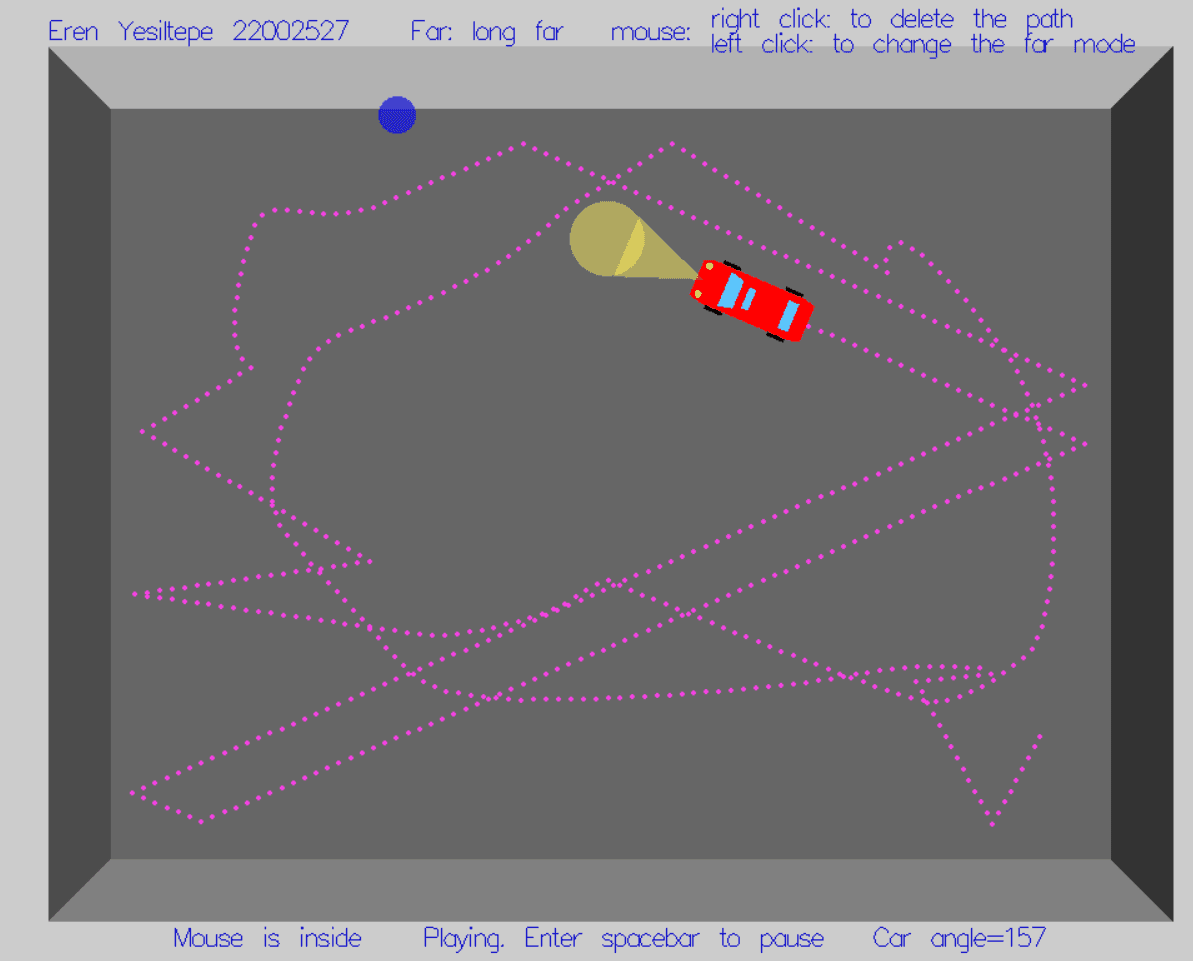Click the left of two top path peaks
Screen dimensions: 1193x961
pos(522,144)
